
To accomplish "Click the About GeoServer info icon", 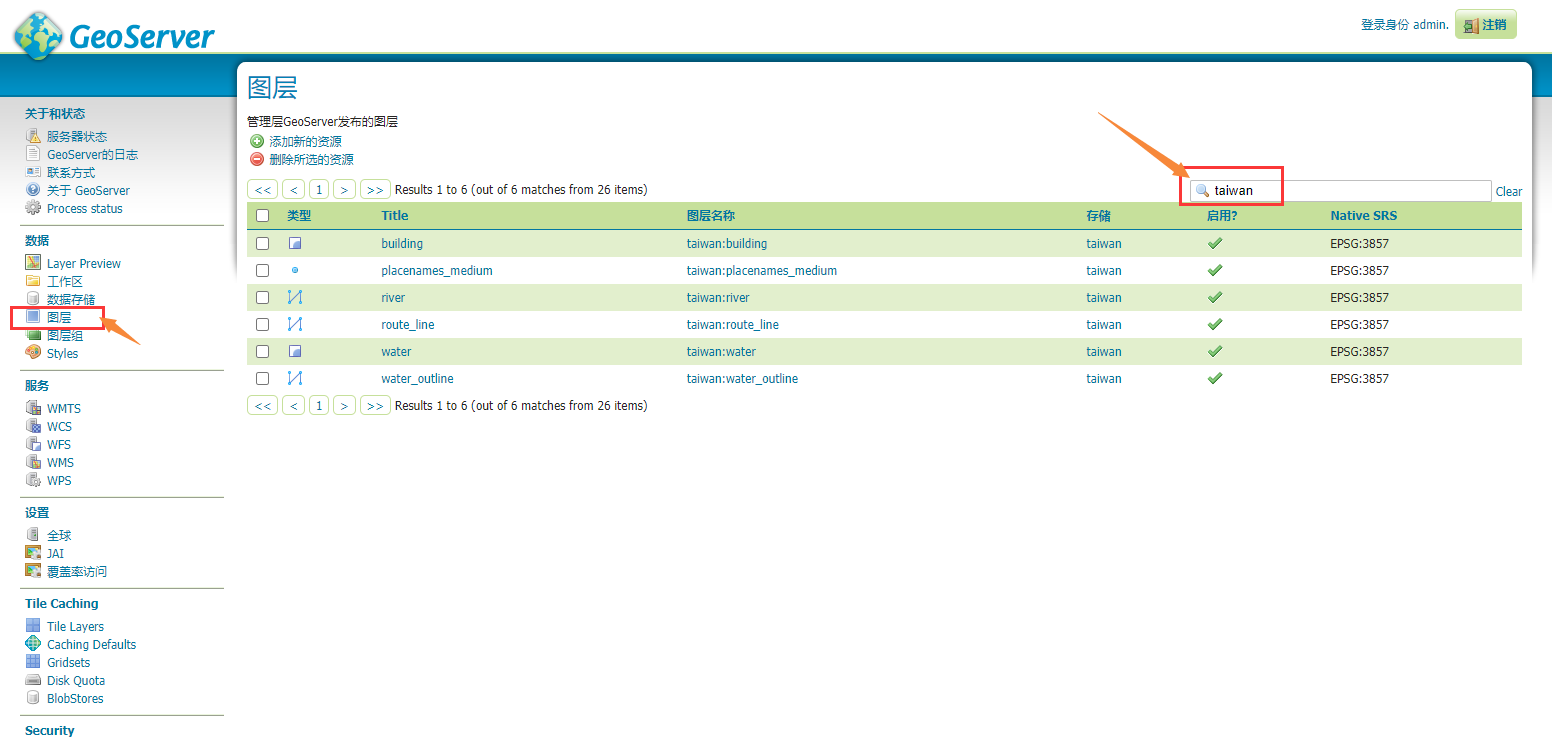I will [33, 190].
